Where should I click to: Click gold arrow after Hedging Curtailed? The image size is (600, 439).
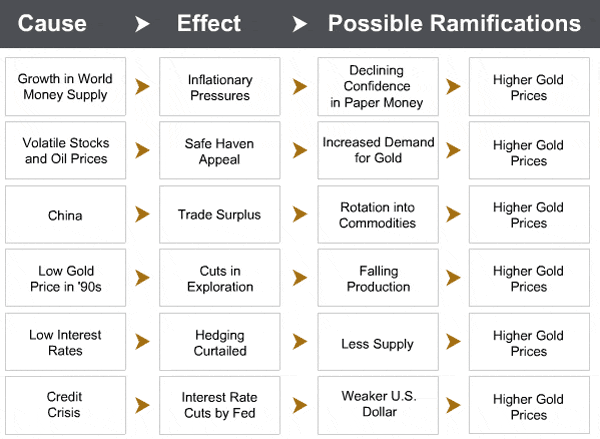coord(300,342)
